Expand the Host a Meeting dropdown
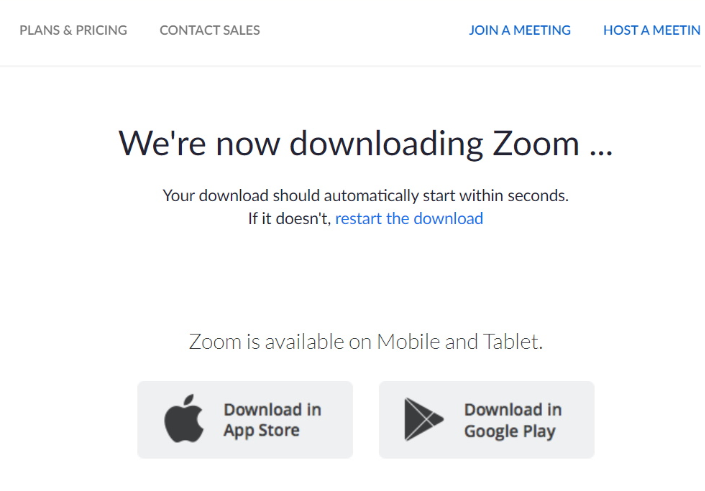Image resolution: width=705 pixels, height=491 pixels. coord(654,30)
